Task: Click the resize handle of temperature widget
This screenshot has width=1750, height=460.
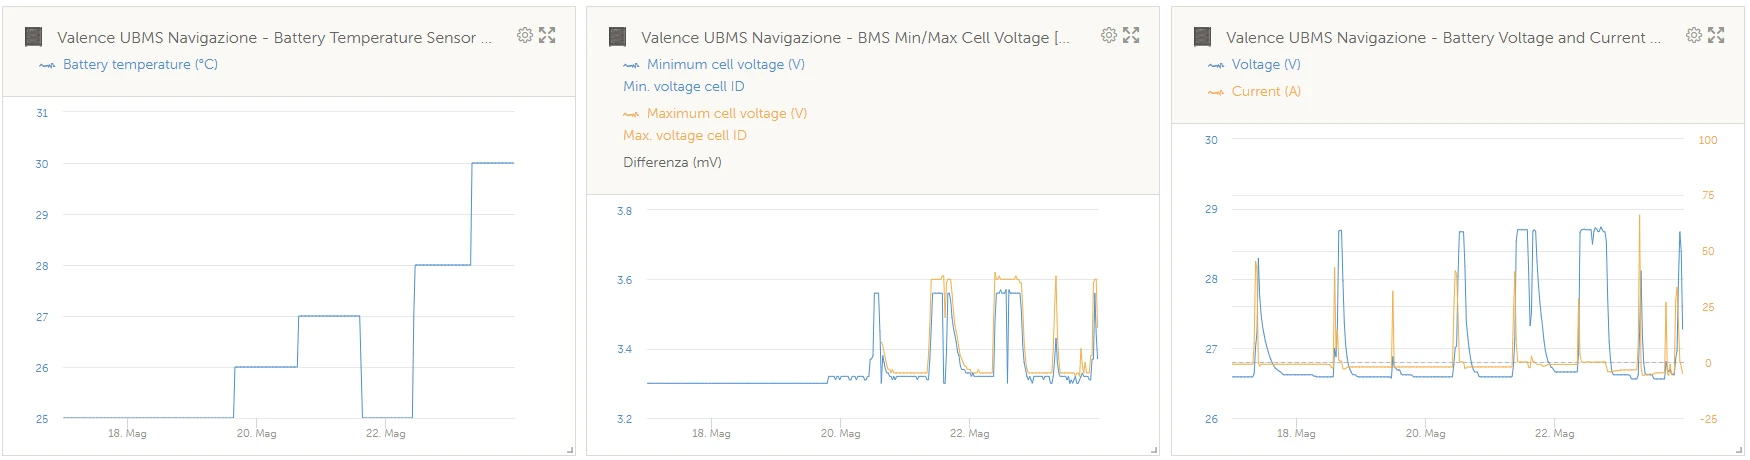Action: tap(570, 451)
